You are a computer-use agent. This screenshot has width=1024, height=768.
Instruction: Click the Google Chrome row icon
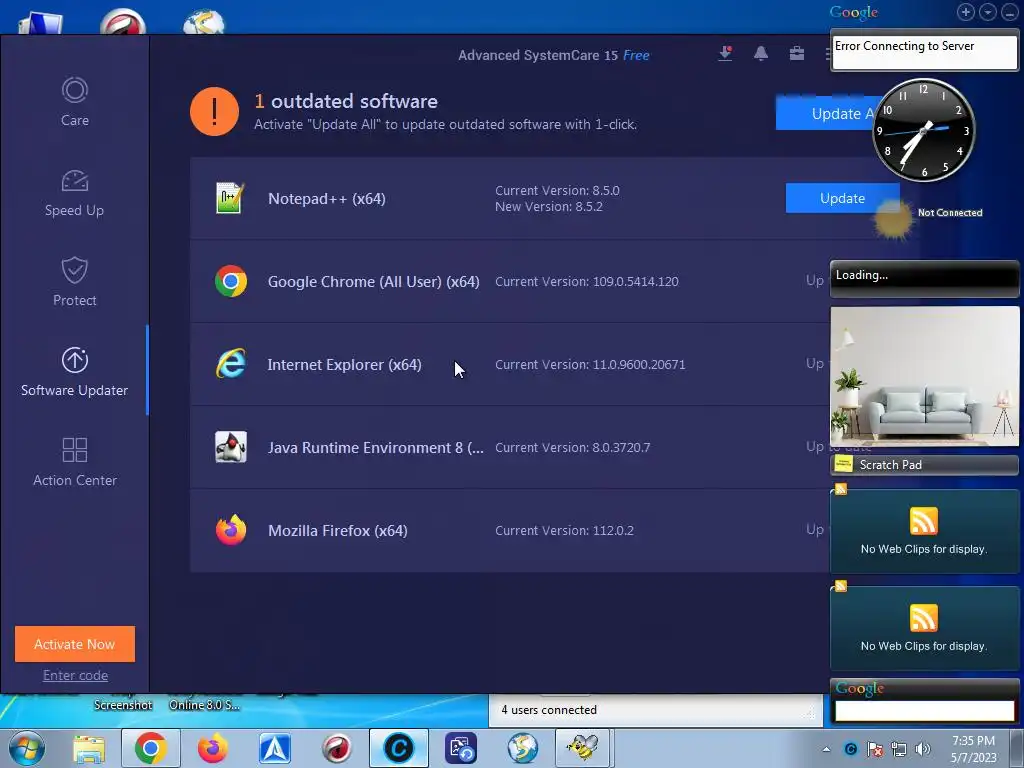[231, 281]
